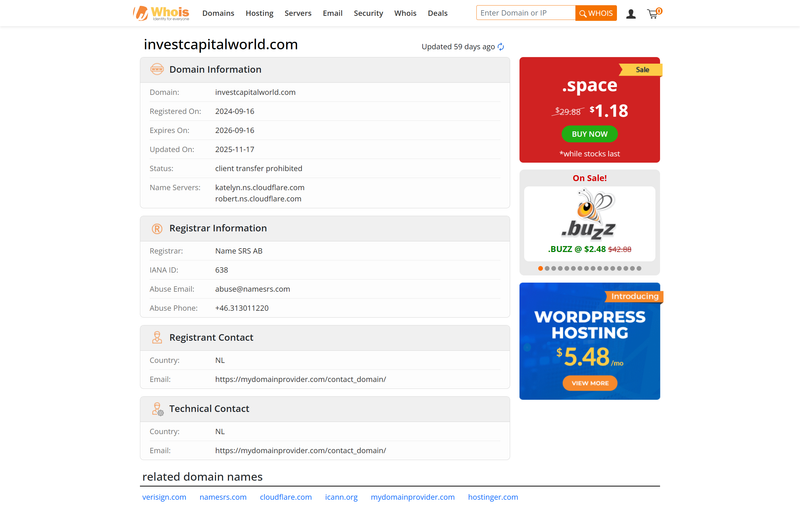Click the Whois logo in header
The height and width of the screenshot is (514, 800).
[x=161, y=13]
